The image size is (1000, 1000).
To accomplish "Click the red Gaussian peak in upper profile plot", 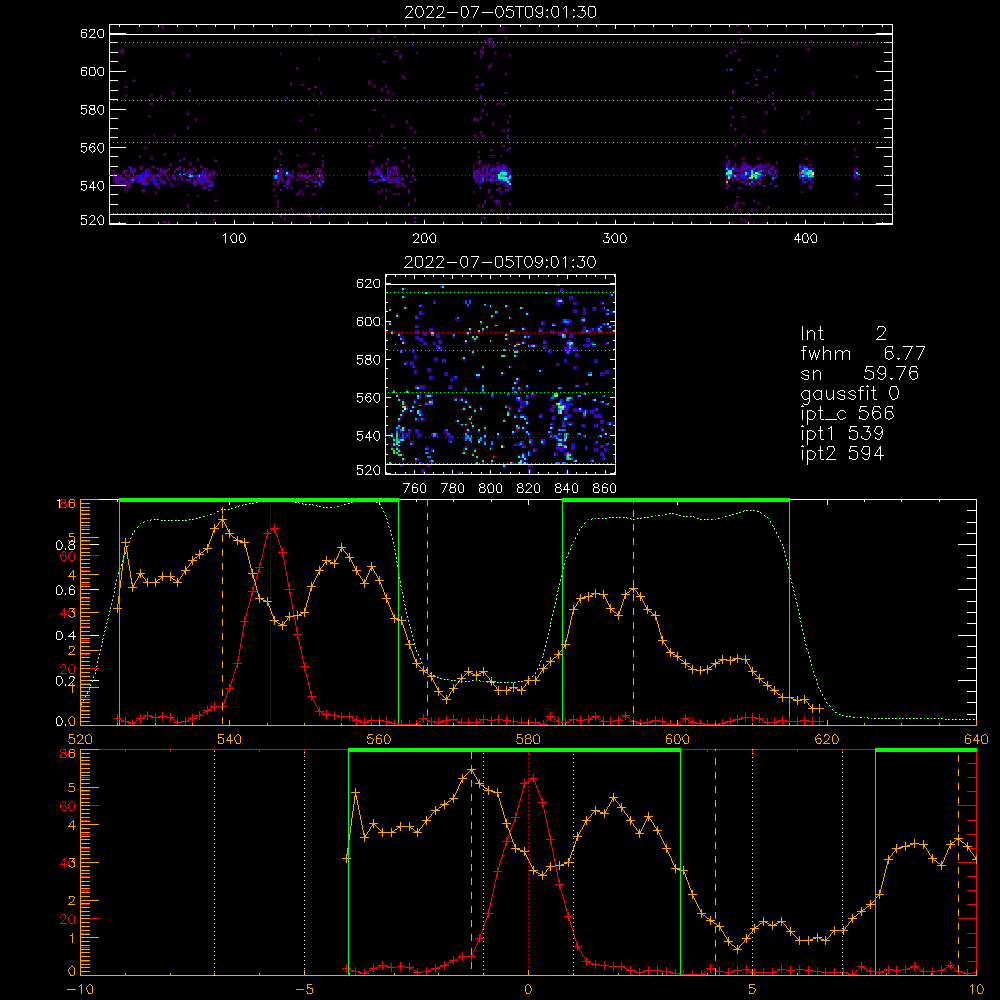I will click(274, 528).
